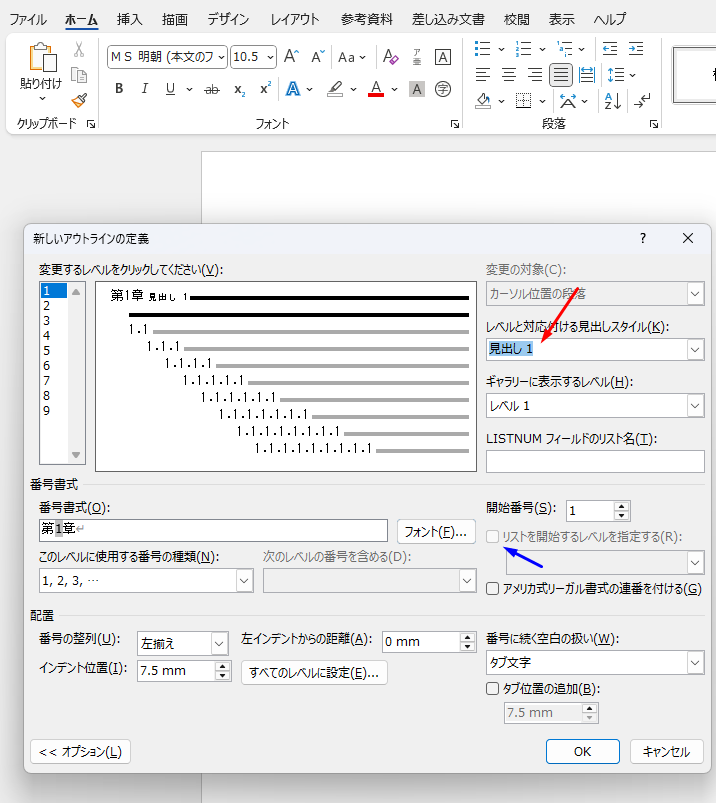Click the center align paragraph icon
The height and width of the screenshot is (803, 716).
pos(509,74)
